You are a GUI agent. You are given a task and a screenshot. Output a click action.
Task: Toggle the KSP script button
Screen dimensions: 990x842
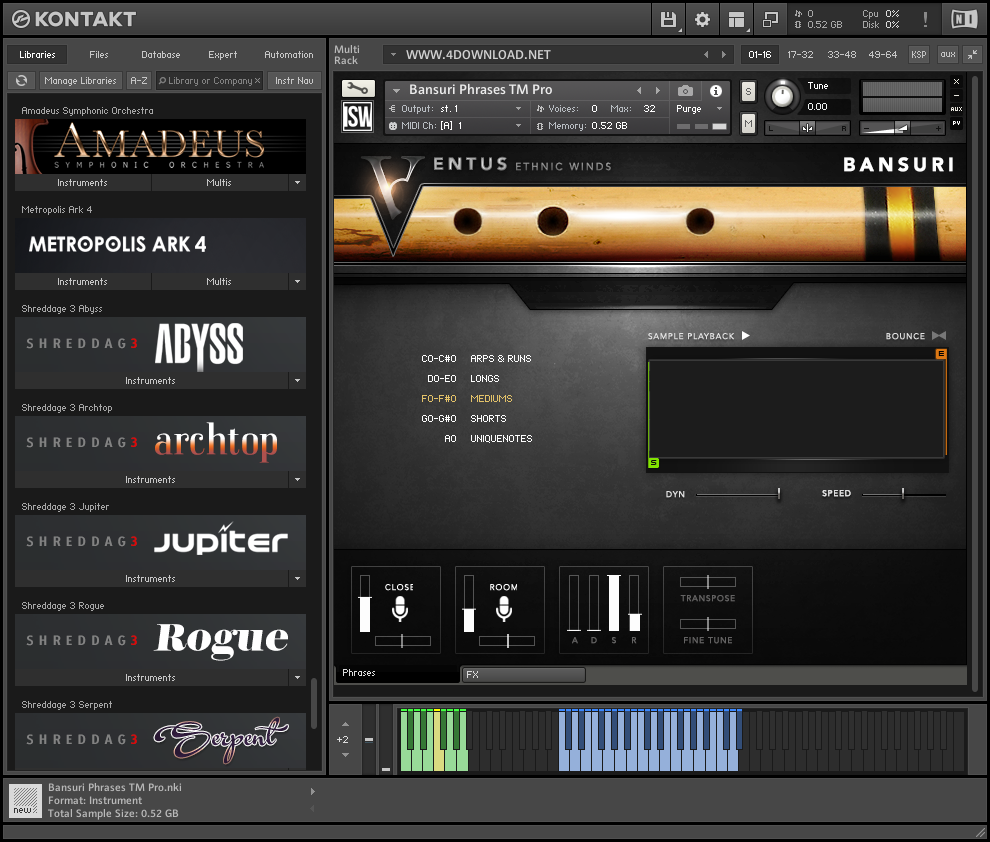click(x=919, y=55)
